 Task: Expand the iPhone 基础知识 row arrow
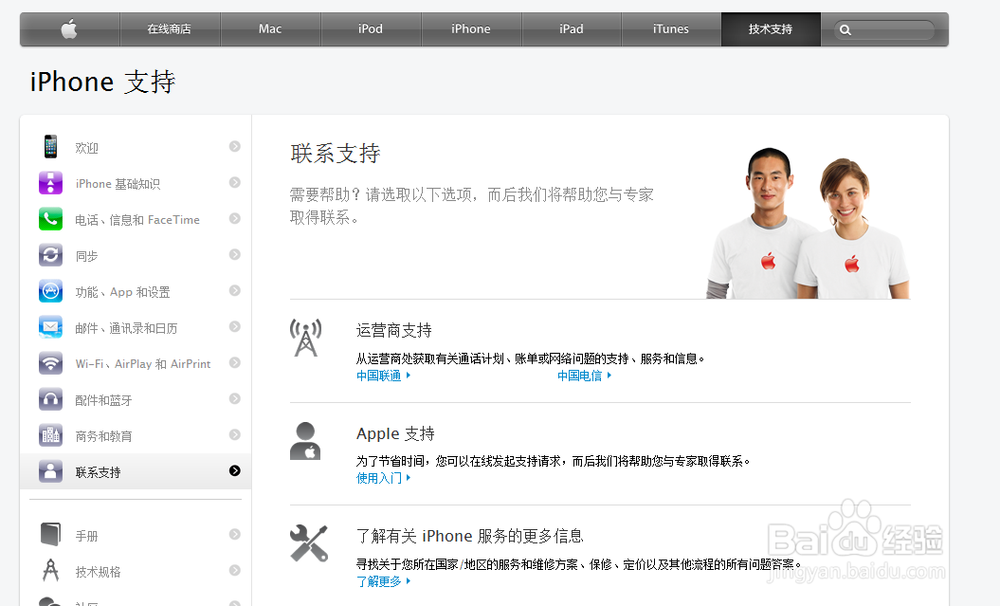pos(235,182)
